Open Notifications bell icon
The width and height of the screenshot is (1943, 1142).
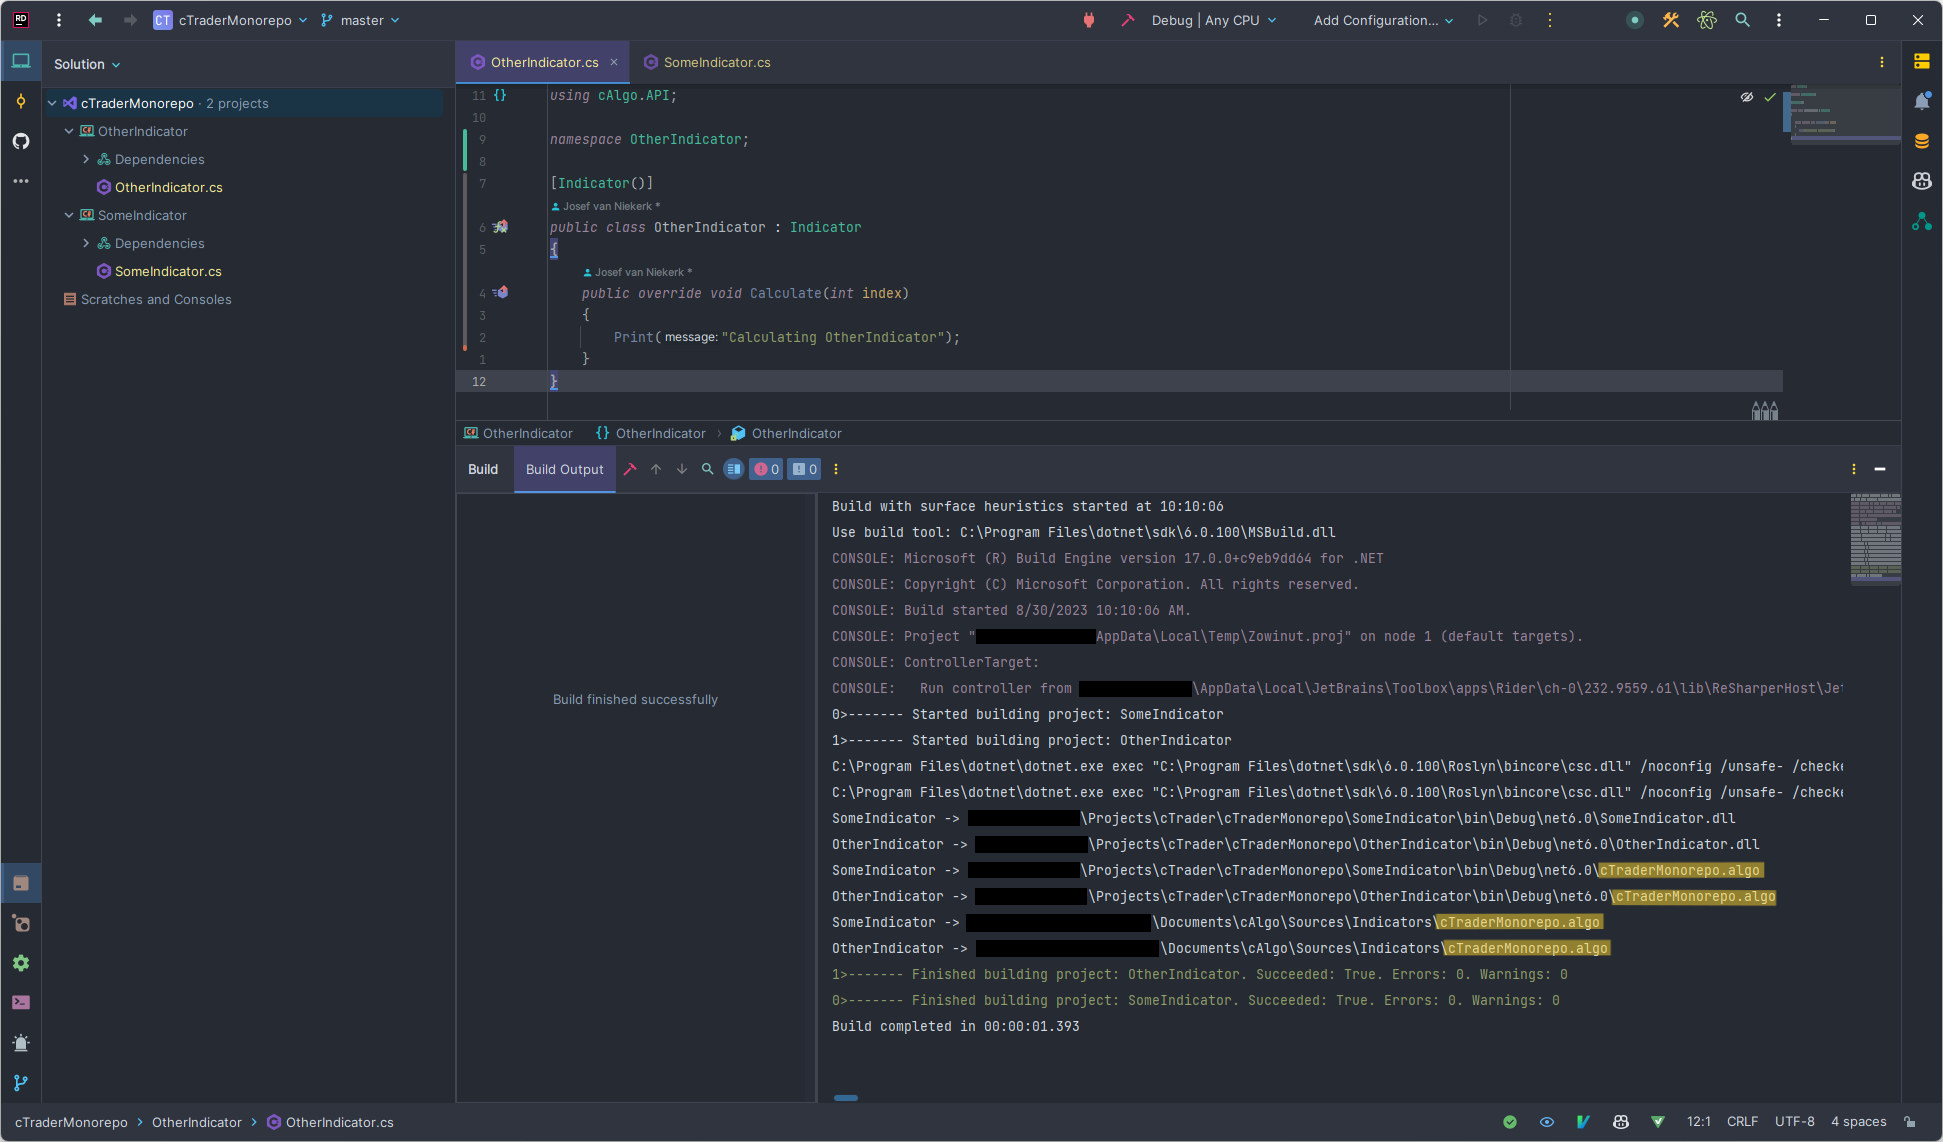point(1922,101)
